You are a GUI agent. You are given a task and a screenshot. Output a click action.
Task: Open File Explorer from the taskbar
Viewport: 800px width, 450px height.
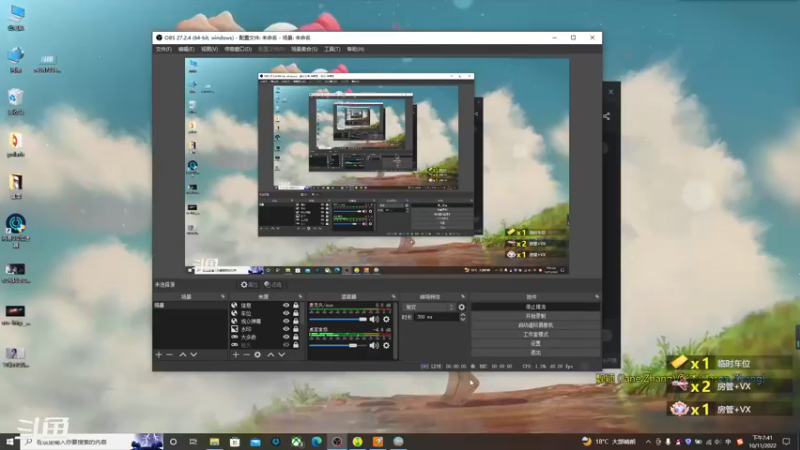tap(214, 442)
